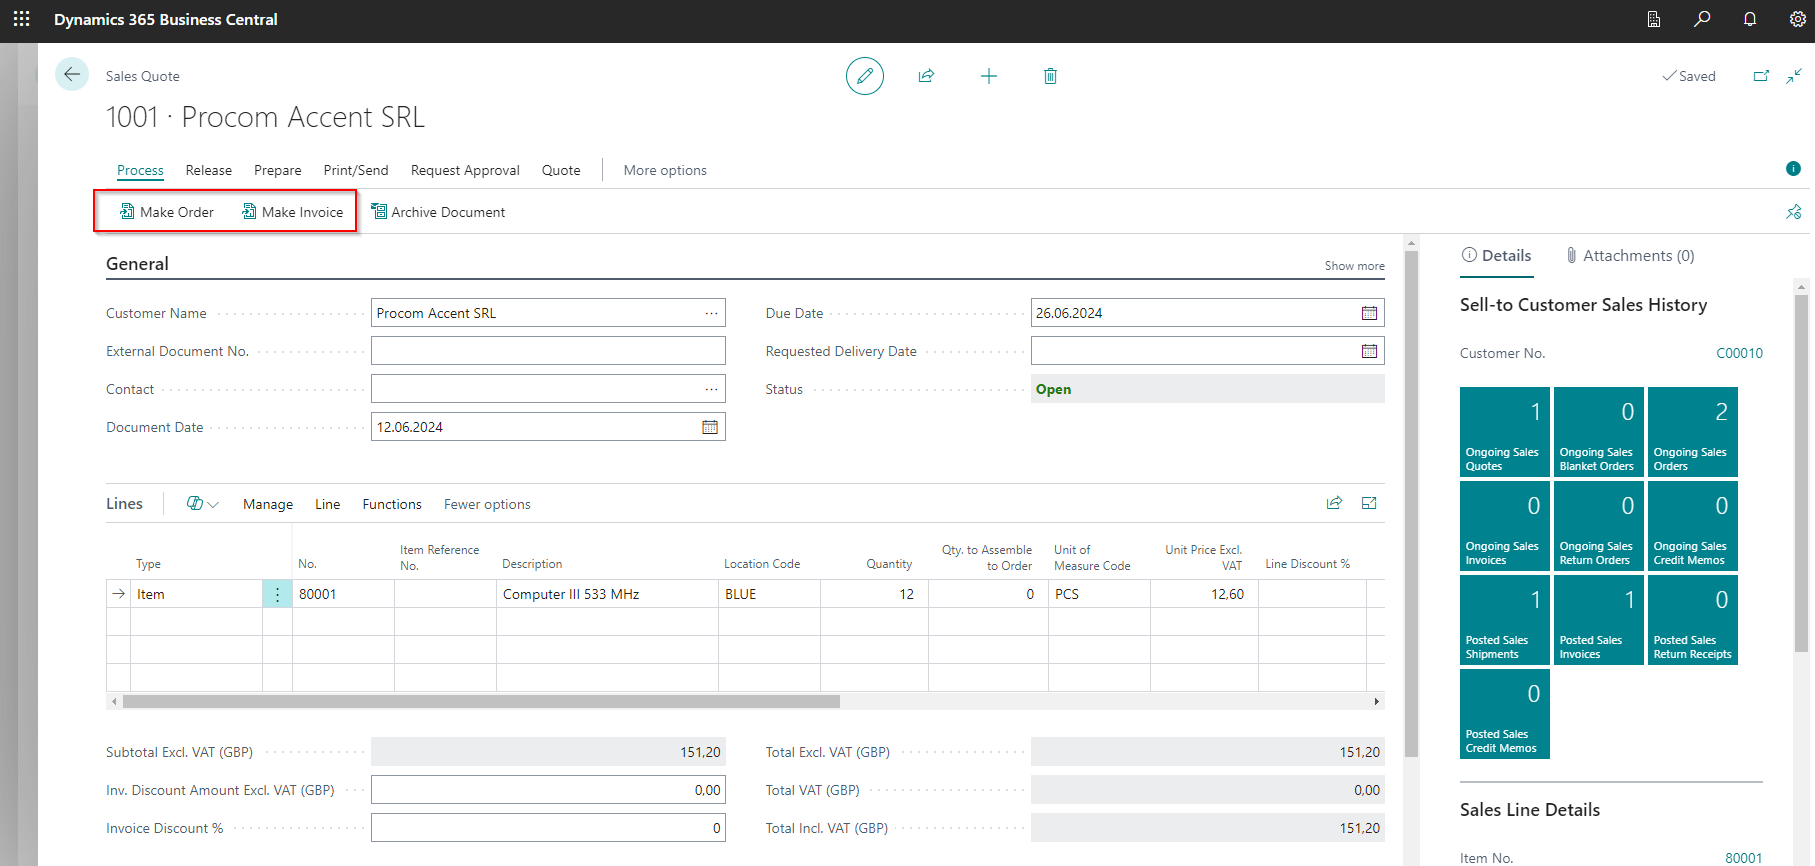Open Ongoing Sales Return Orders tile
1815x866 pixels.
(1598, 525)
